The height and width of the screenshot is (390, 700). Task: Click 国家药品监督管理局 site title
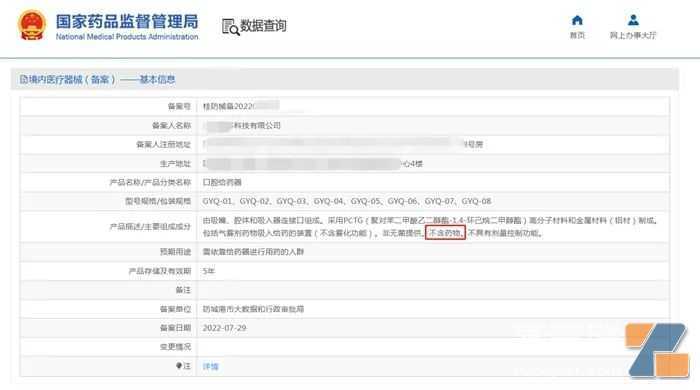(127, 21)
